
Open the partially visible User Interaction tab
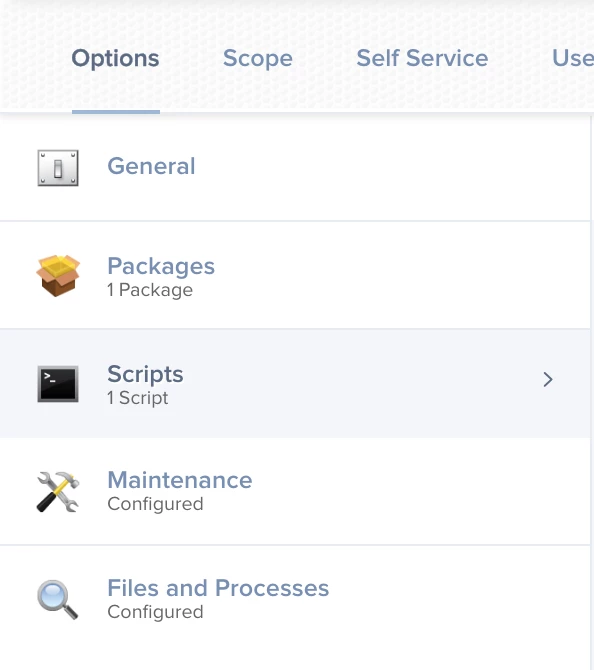pos(573,58)
